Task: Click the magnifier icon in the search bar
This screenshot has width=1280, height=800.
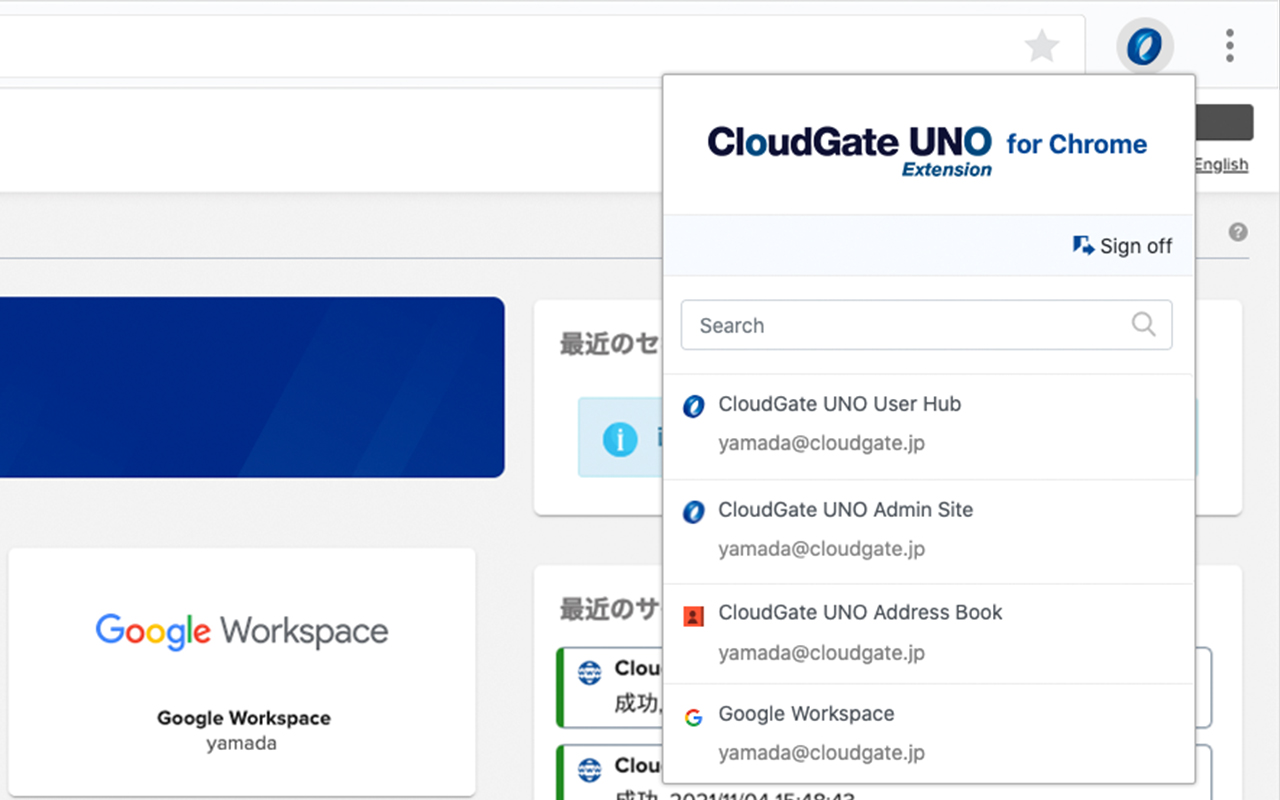Action: (x=1143, y=324)
